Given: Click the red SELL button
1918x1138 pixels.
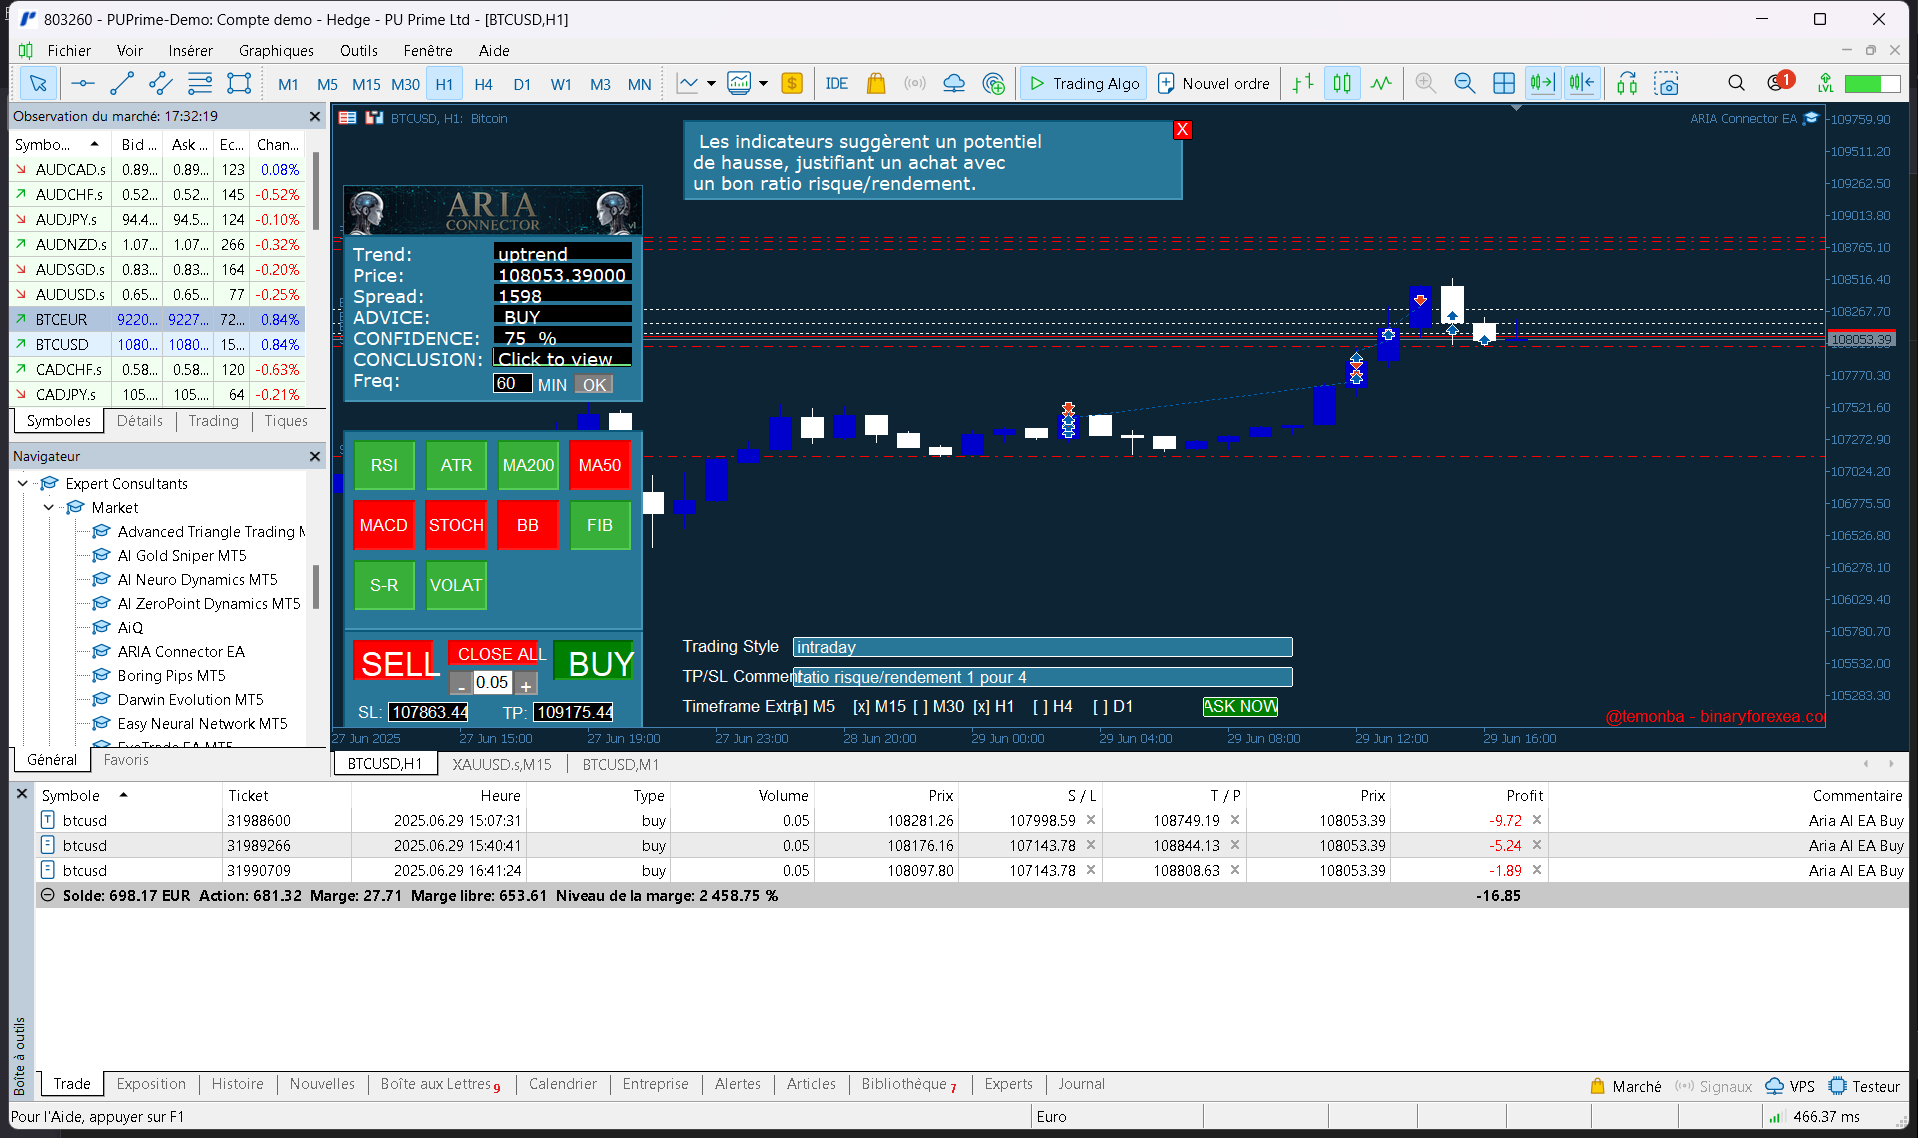Looking at the screenshot, I should click(394, 661).
